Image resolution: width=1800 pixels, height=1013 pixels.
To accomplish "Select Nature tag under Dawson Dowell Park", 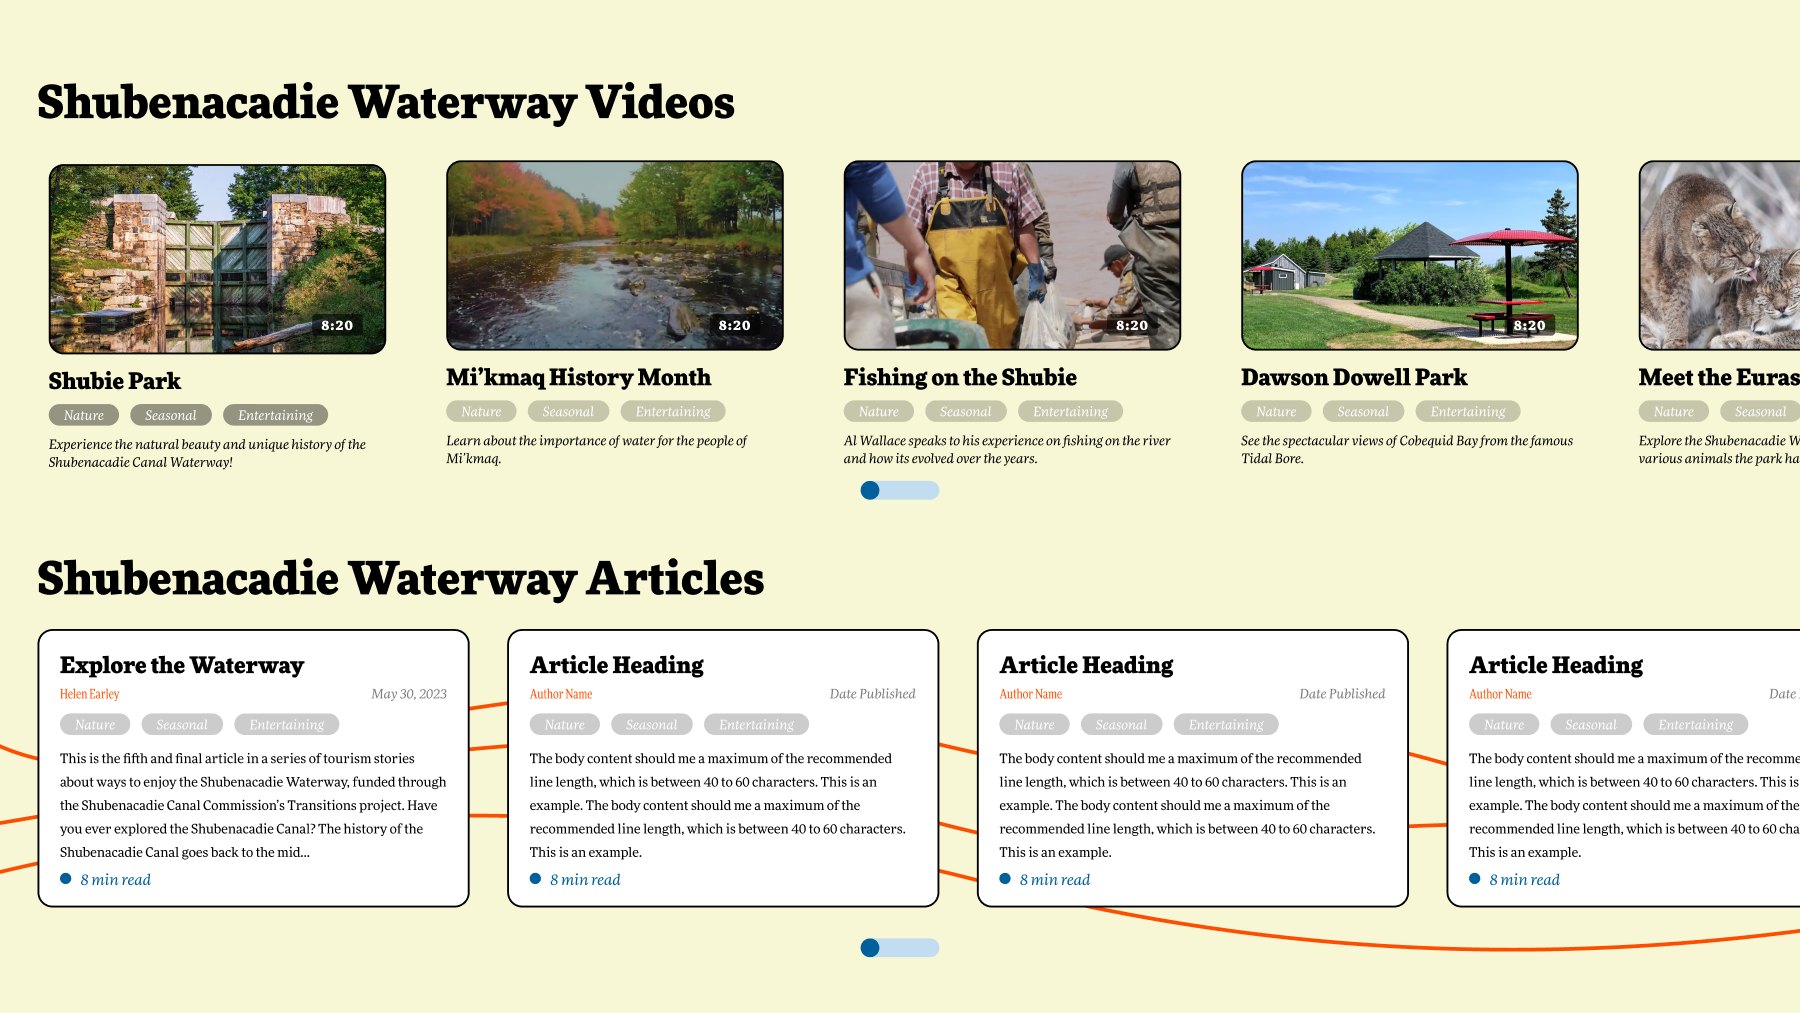I will (x=1276, y=411).
